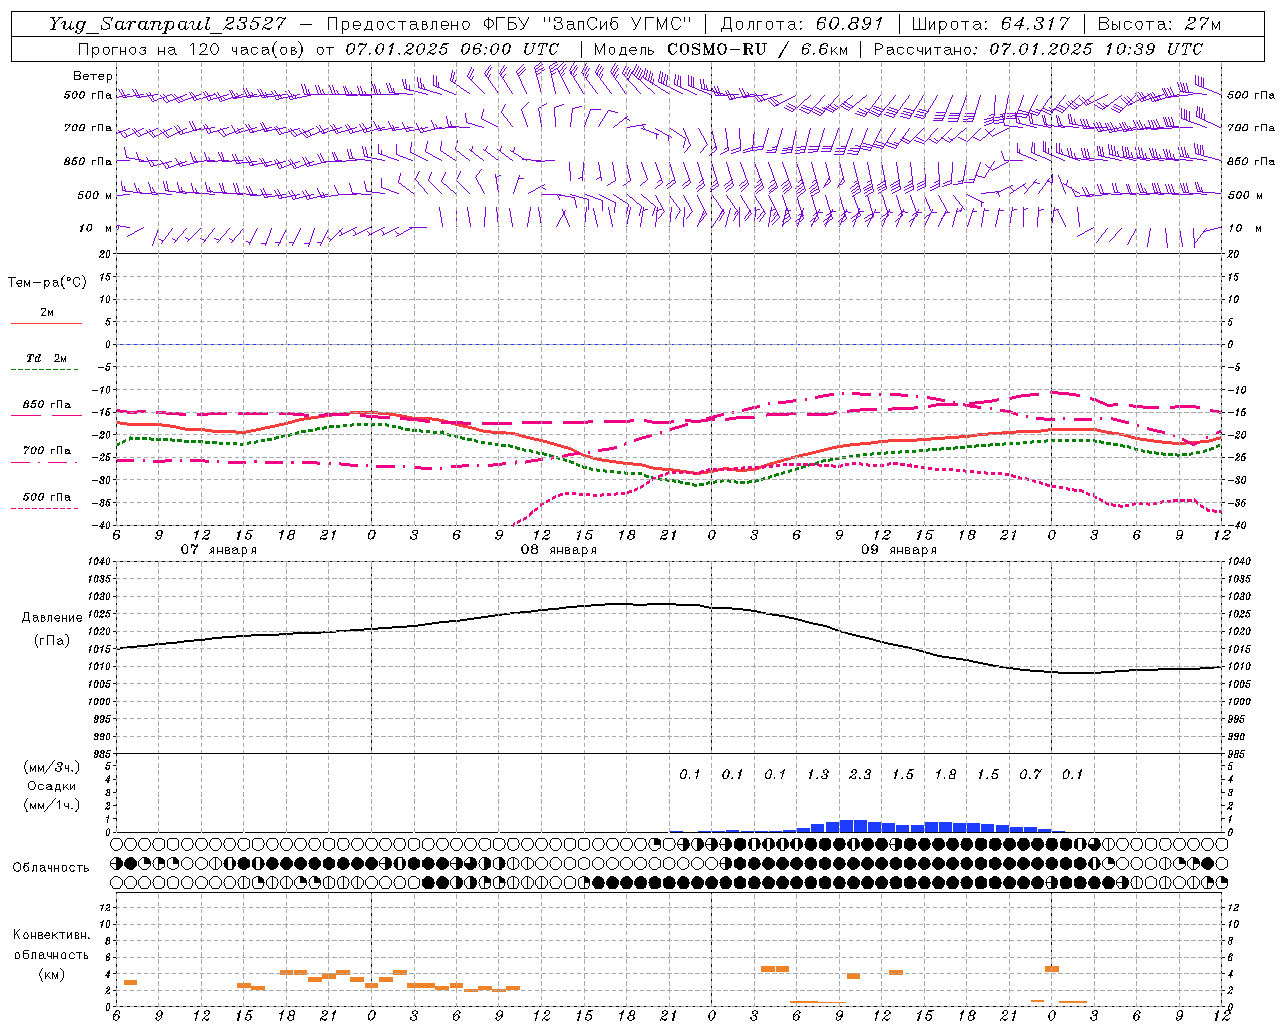Click the 'Осадки' precipitation label
This screenshot has width=1280, height=1024.
(x=52, y=786)
